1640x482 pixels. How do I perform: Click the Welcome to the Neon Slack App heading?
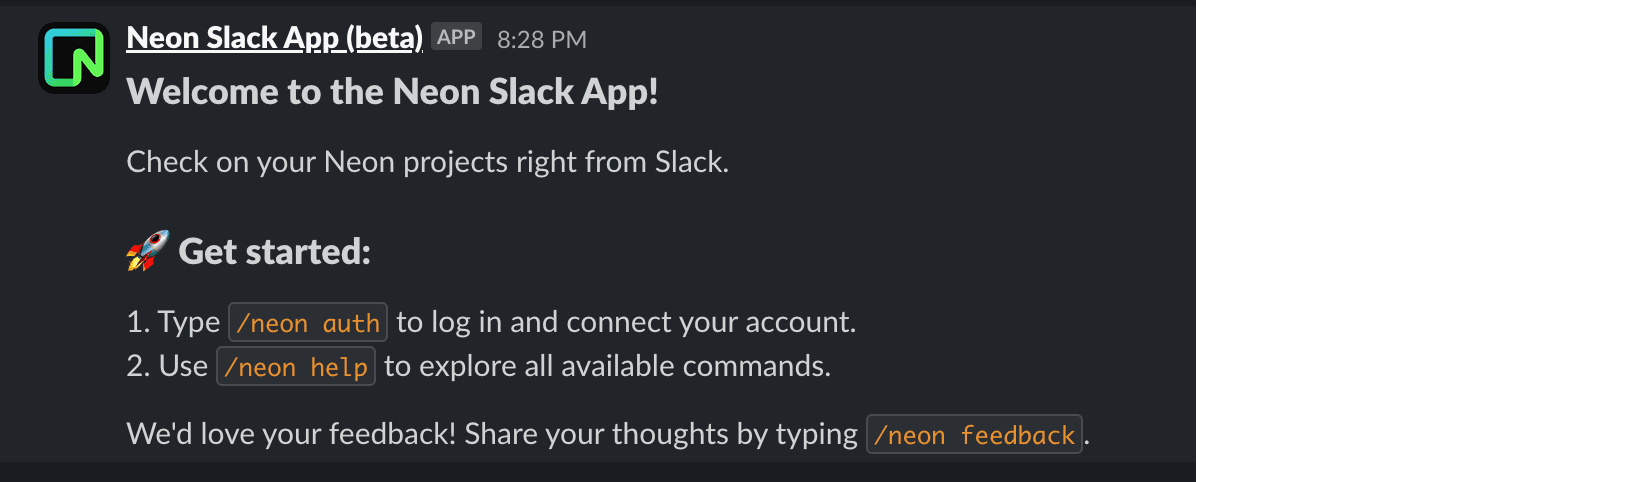(392, 92)
